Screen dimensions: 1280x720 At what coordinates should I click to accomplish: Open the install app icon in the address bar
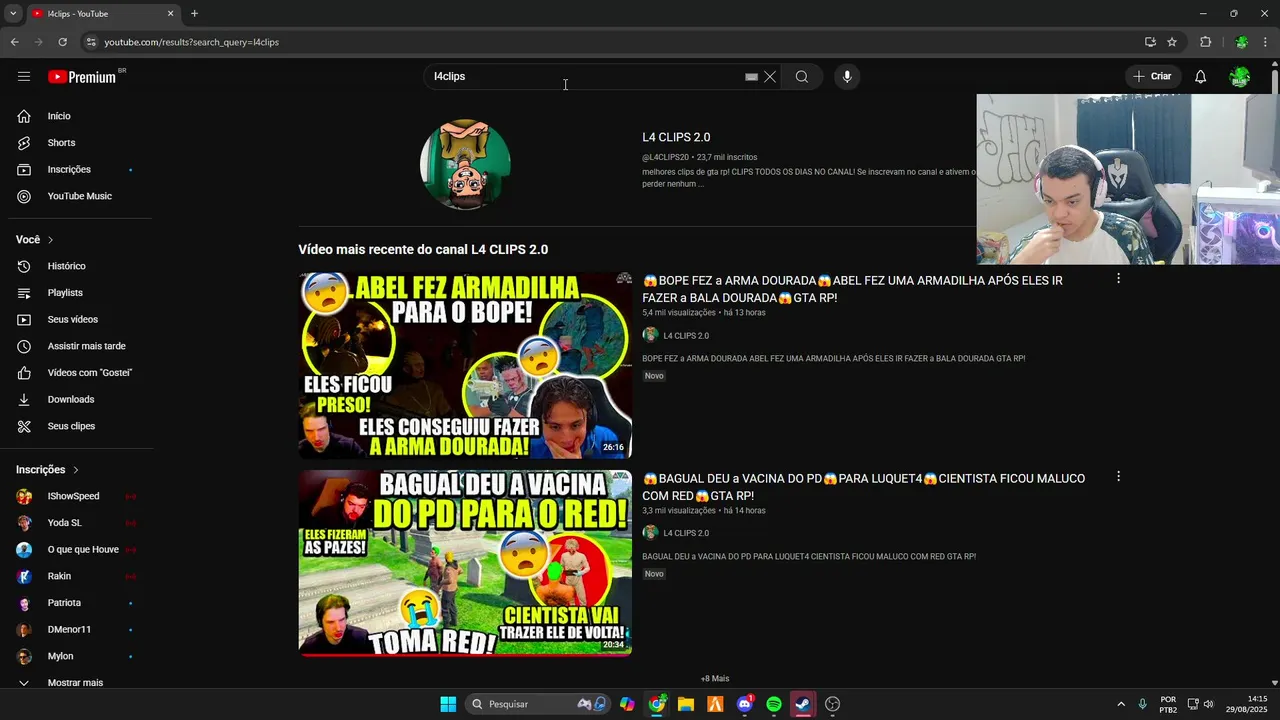tap(1150, 42)
